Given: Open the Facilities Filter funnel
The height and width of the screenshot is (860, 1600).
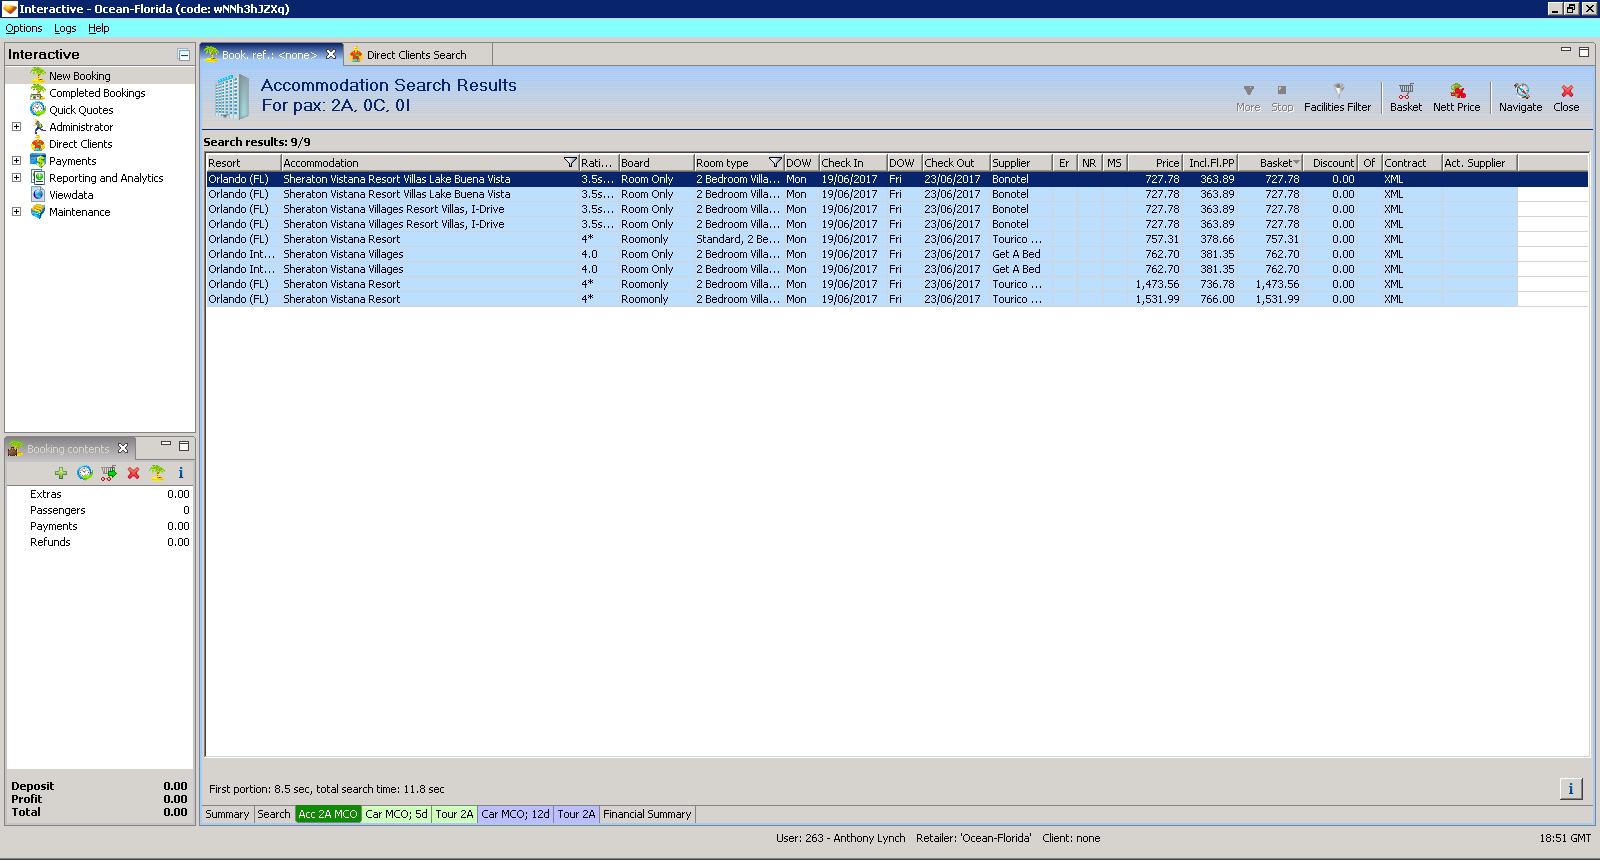Looking at the screenshot, I should tap(1338, 90).
